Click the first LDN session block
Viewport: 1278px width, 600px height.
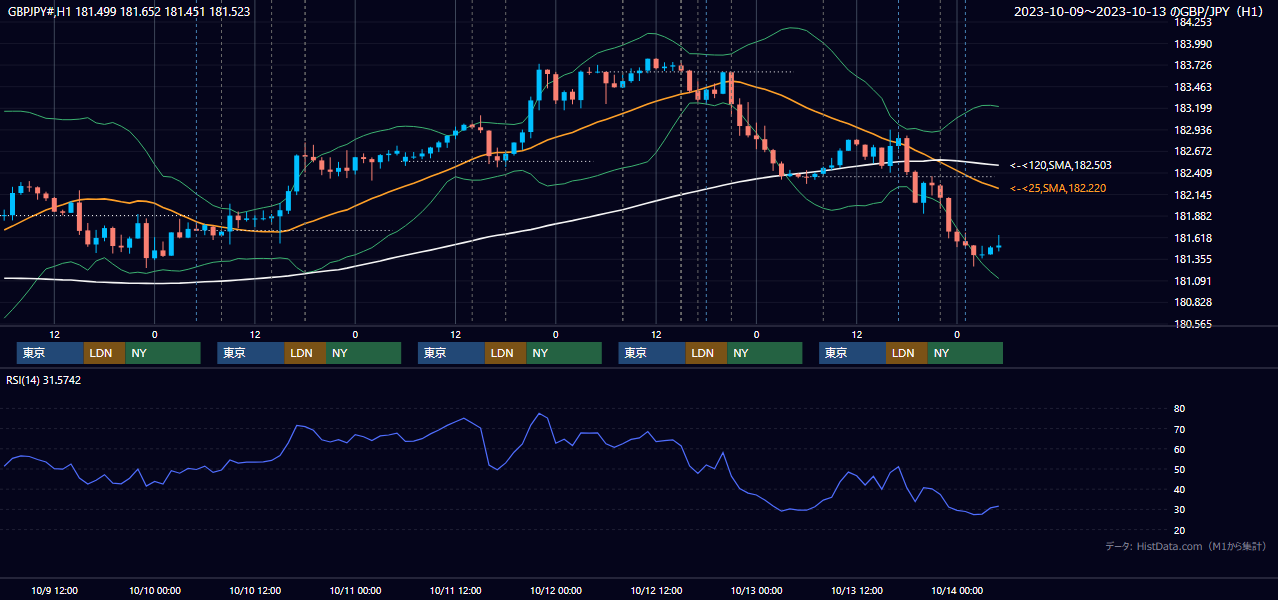[104, 353]
